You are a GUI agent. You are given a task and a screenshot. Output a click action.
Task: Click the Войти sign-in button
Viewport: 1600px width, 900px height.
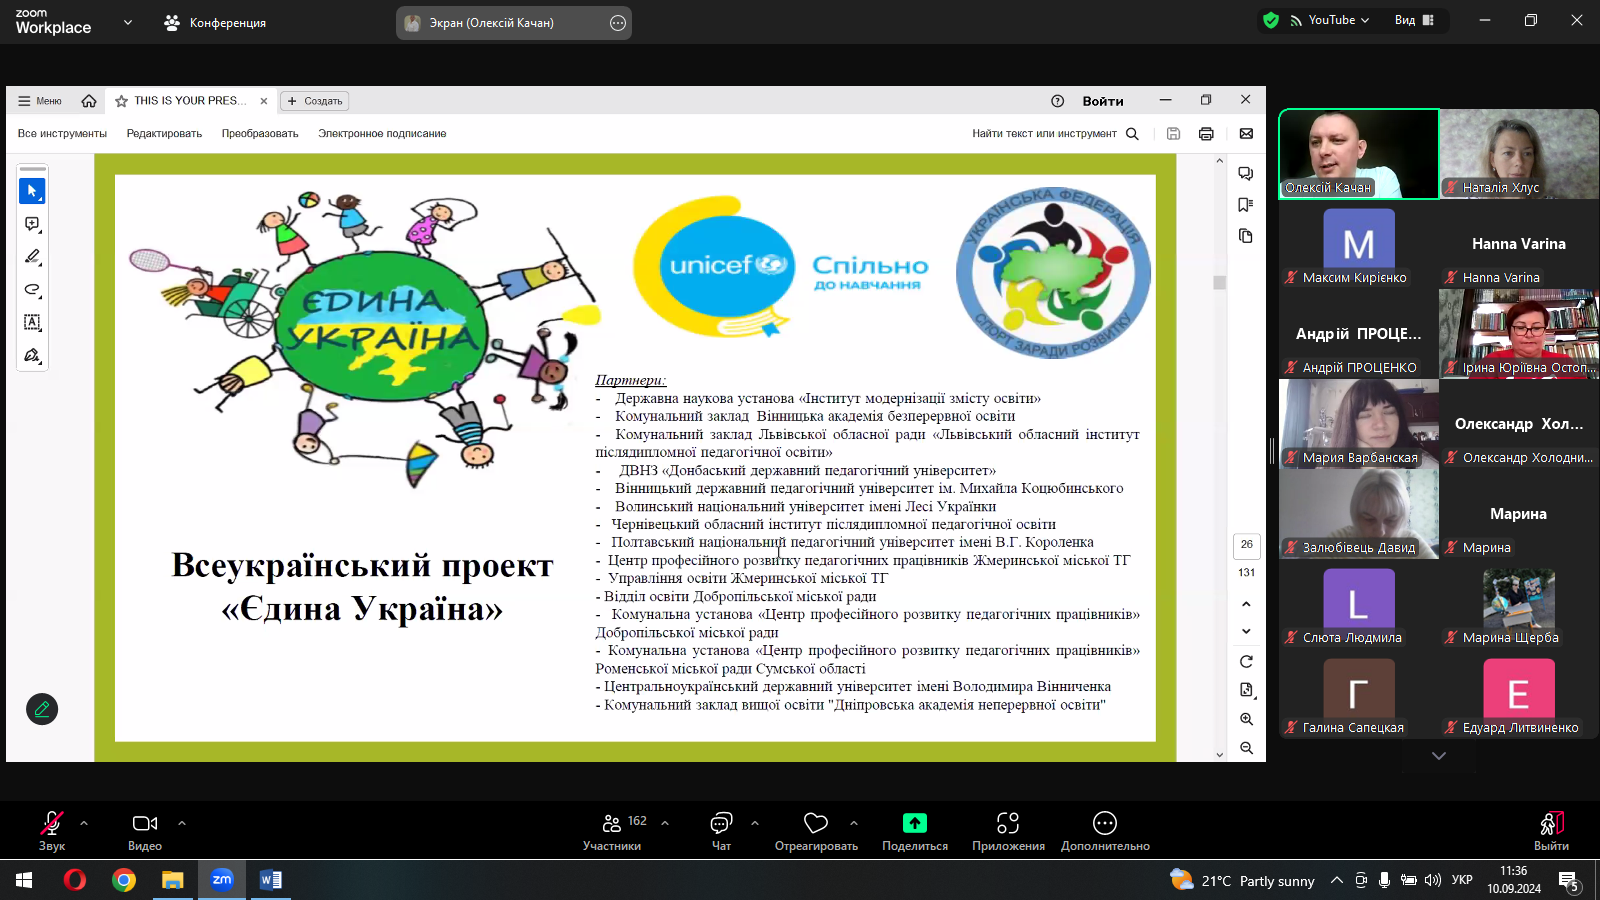pos(1102,101)
